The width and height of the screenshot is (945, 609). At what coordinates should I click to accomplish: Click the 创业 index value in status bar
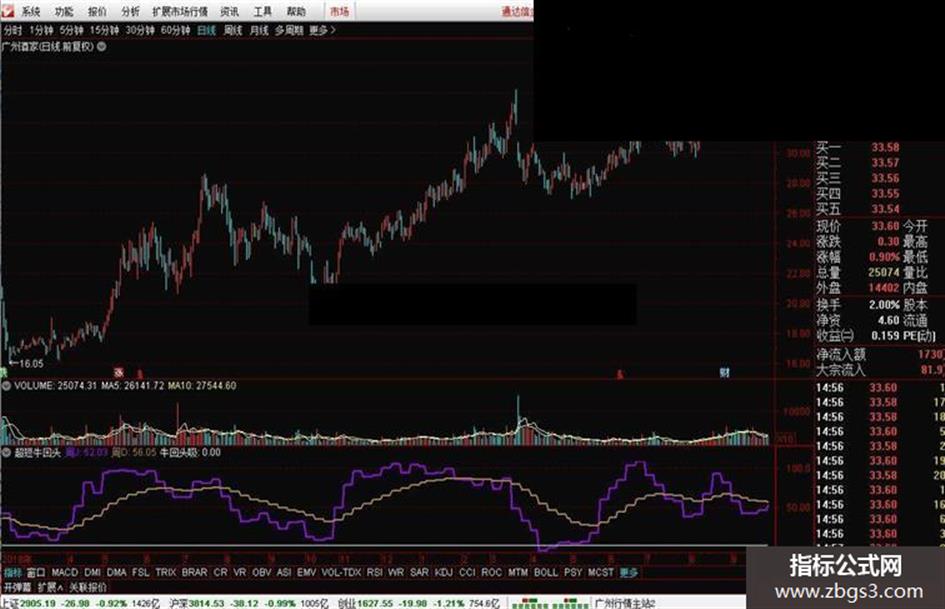(376, 604)
